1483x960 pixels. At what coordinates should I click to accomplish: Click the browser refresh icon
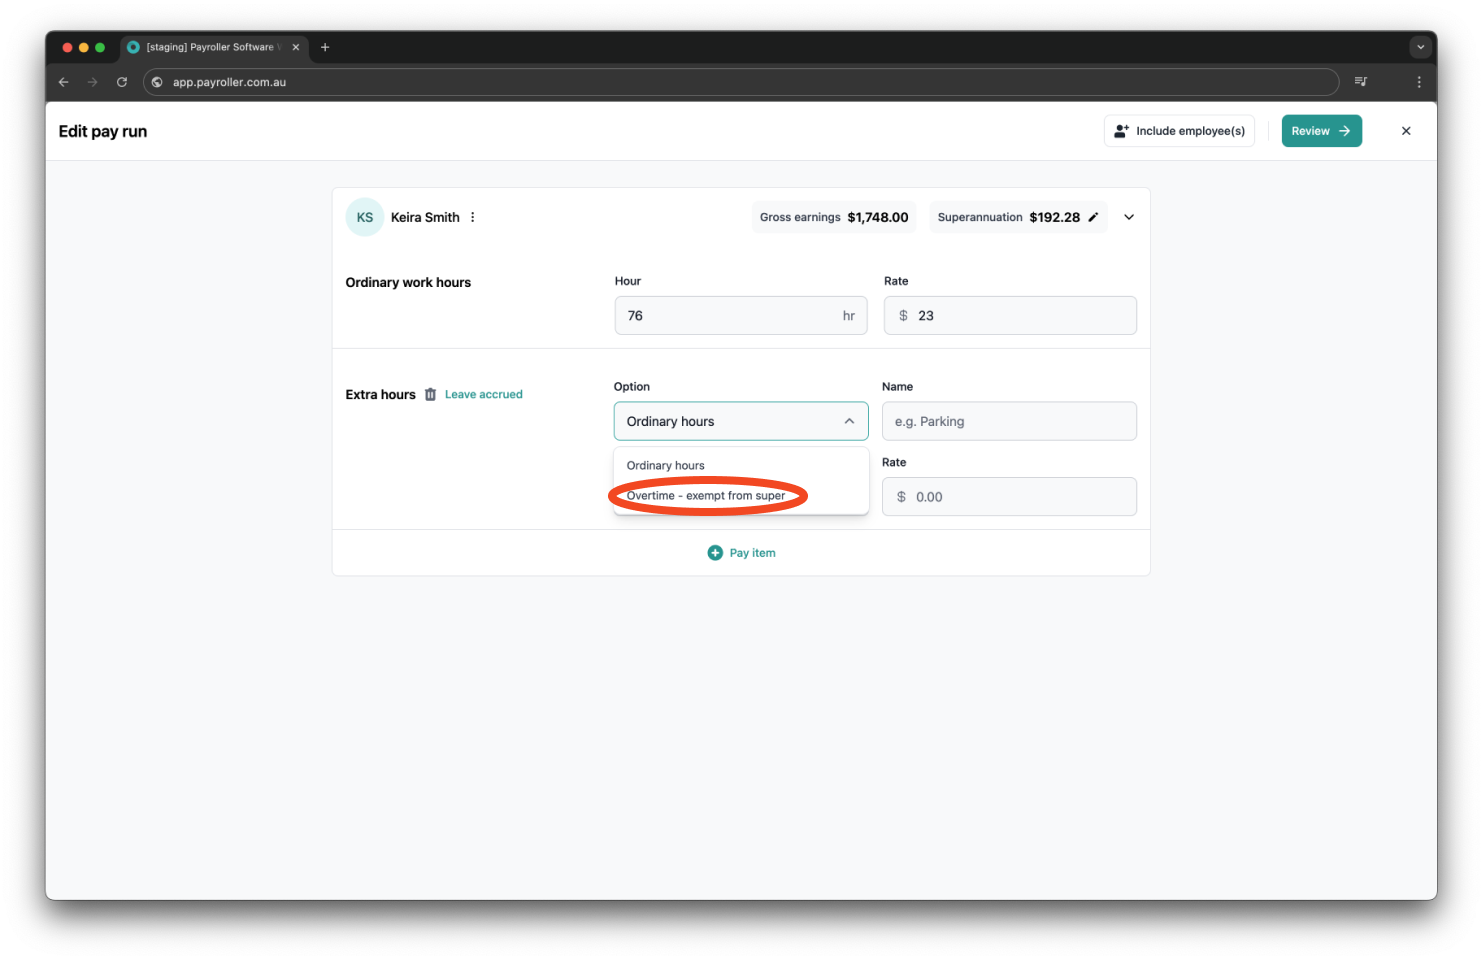tap(122, 82)
